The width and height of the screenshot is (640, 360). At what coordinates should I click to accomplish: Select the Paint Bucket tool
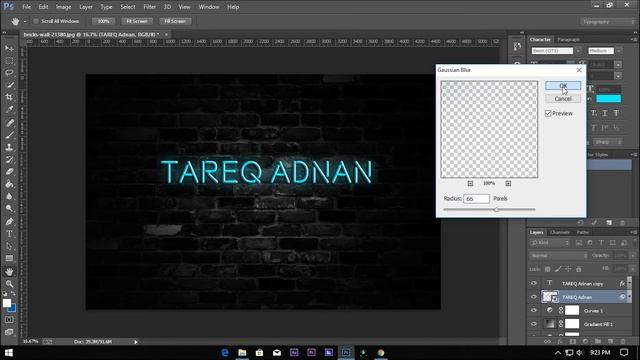click(x=9, y=184)
